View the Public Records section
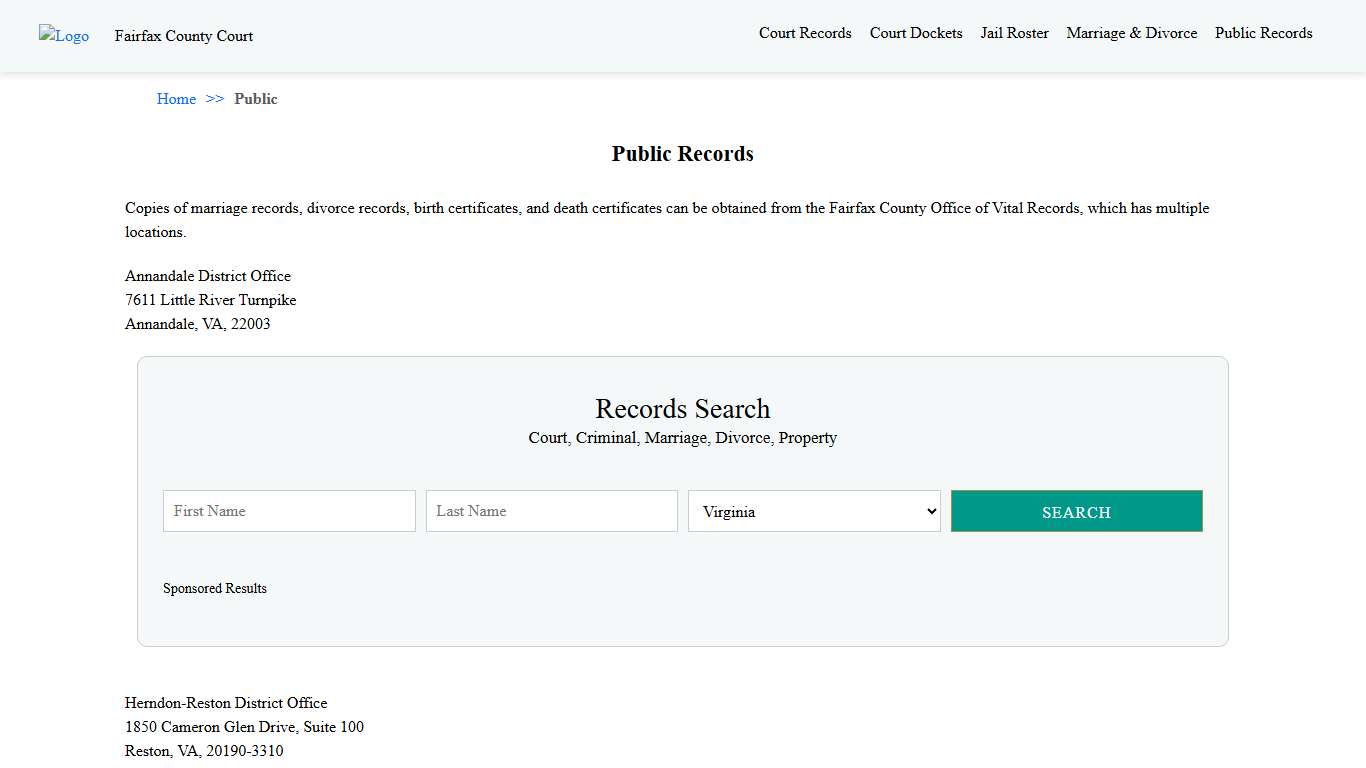 click(x=1263, y=33)
